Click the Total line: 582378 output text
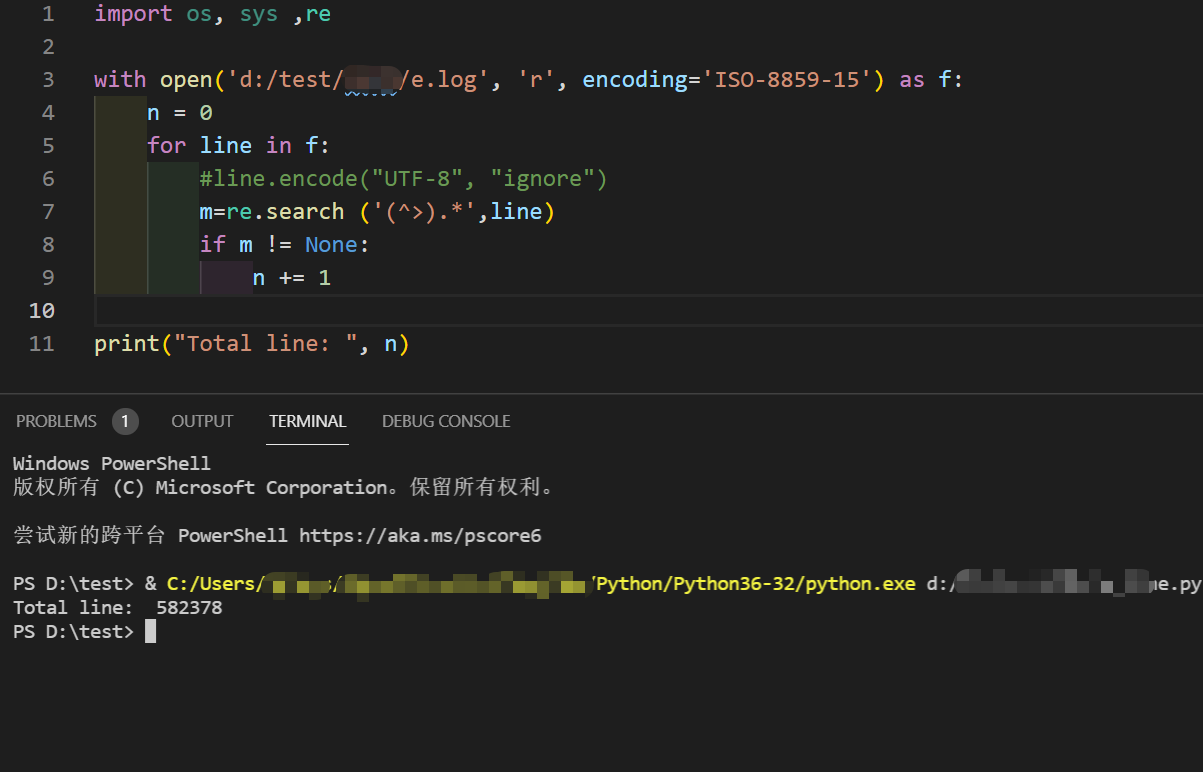Screen dimensions: 1203x772 117,607
